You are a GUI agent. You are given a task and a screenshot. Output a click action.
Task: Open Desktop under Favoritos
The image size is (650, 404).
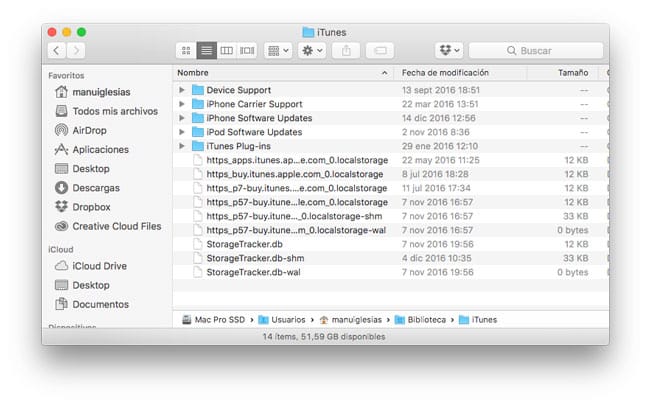[82, 169]
